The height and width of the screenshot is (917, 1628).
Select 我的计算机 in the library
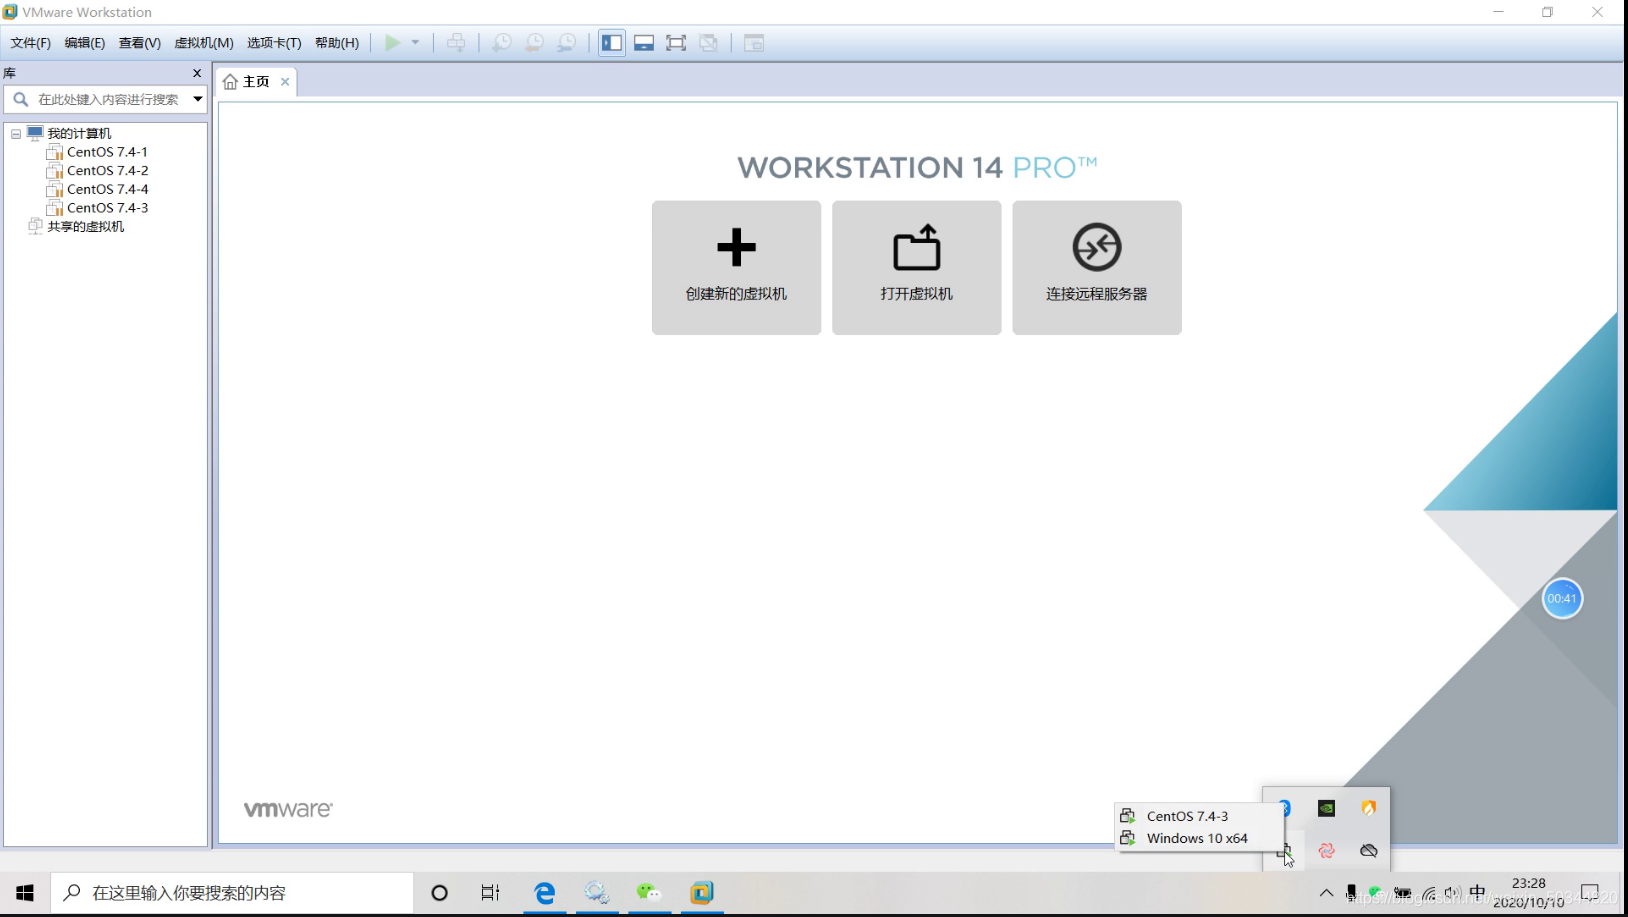point(79,134)
